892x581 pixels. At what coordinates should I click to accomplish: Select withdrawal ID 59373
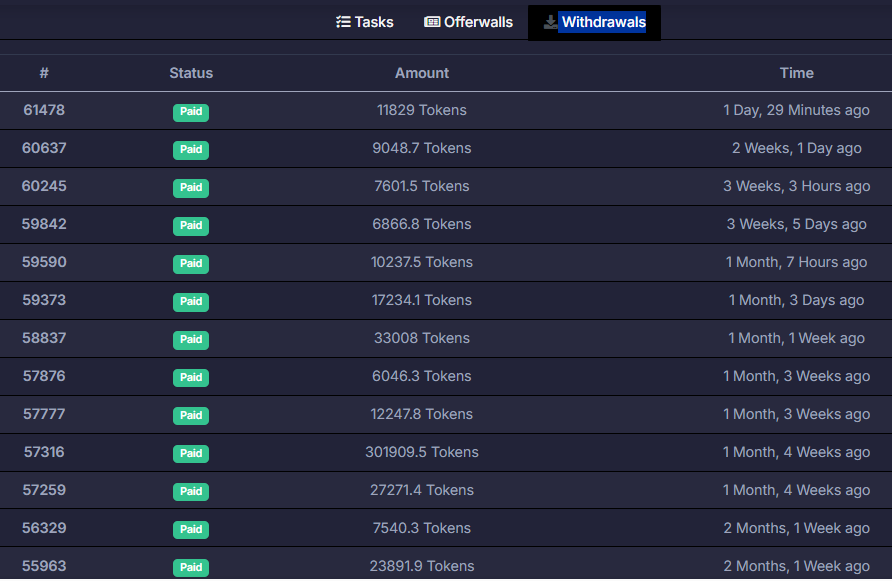click(x=44, y=300)
